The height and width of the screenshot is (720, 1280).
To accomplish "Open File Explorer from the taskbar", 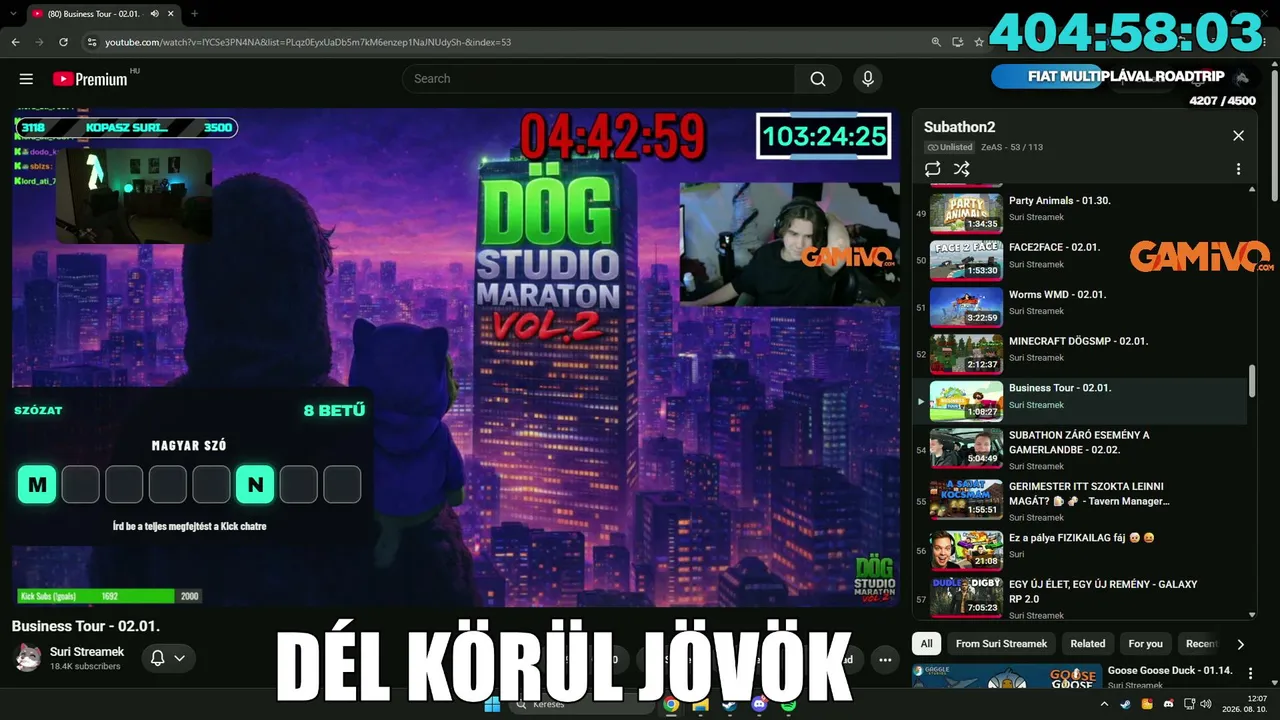I will (701, 704).
